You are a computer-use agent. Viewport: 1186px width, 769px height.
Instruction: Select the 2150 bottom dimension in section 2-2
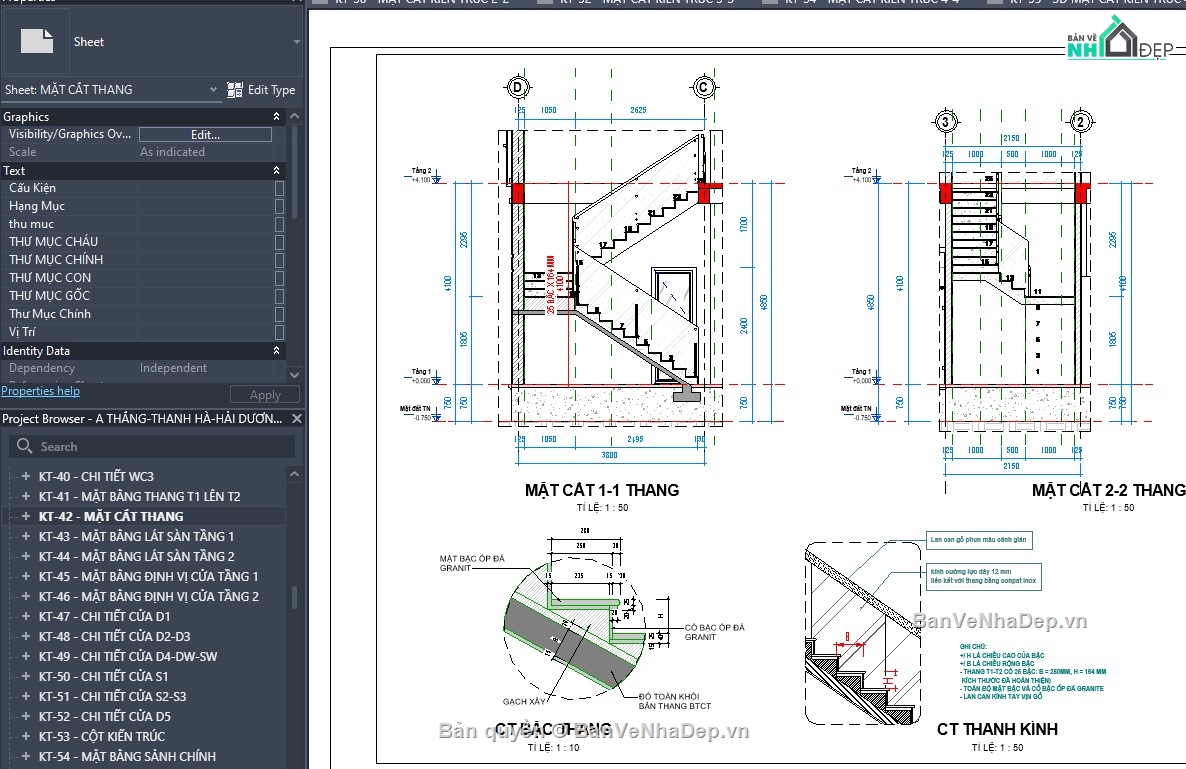(1011, 467)
